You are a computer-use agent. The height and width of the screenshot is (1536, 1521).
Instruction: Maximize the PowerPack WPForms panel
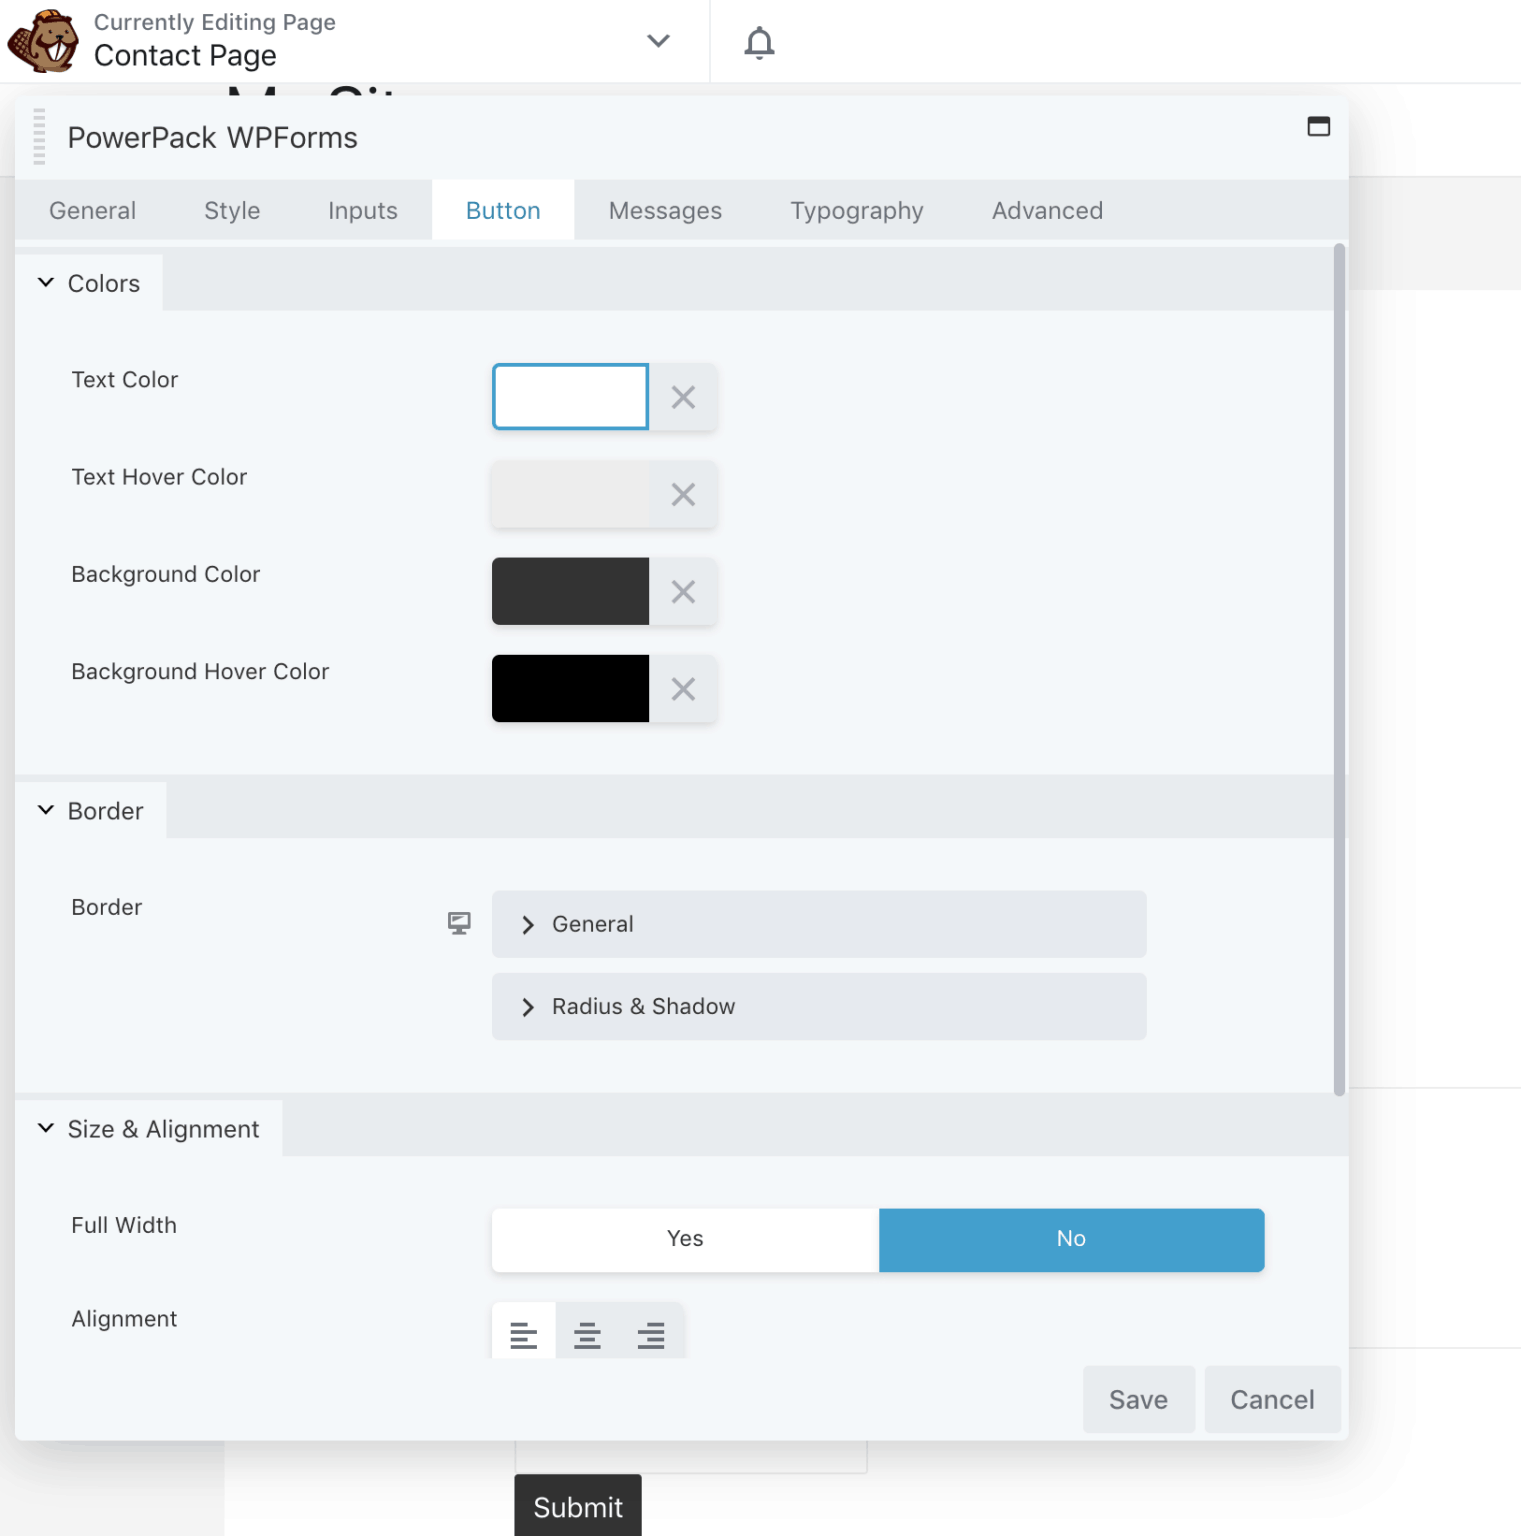point(1318,126)
